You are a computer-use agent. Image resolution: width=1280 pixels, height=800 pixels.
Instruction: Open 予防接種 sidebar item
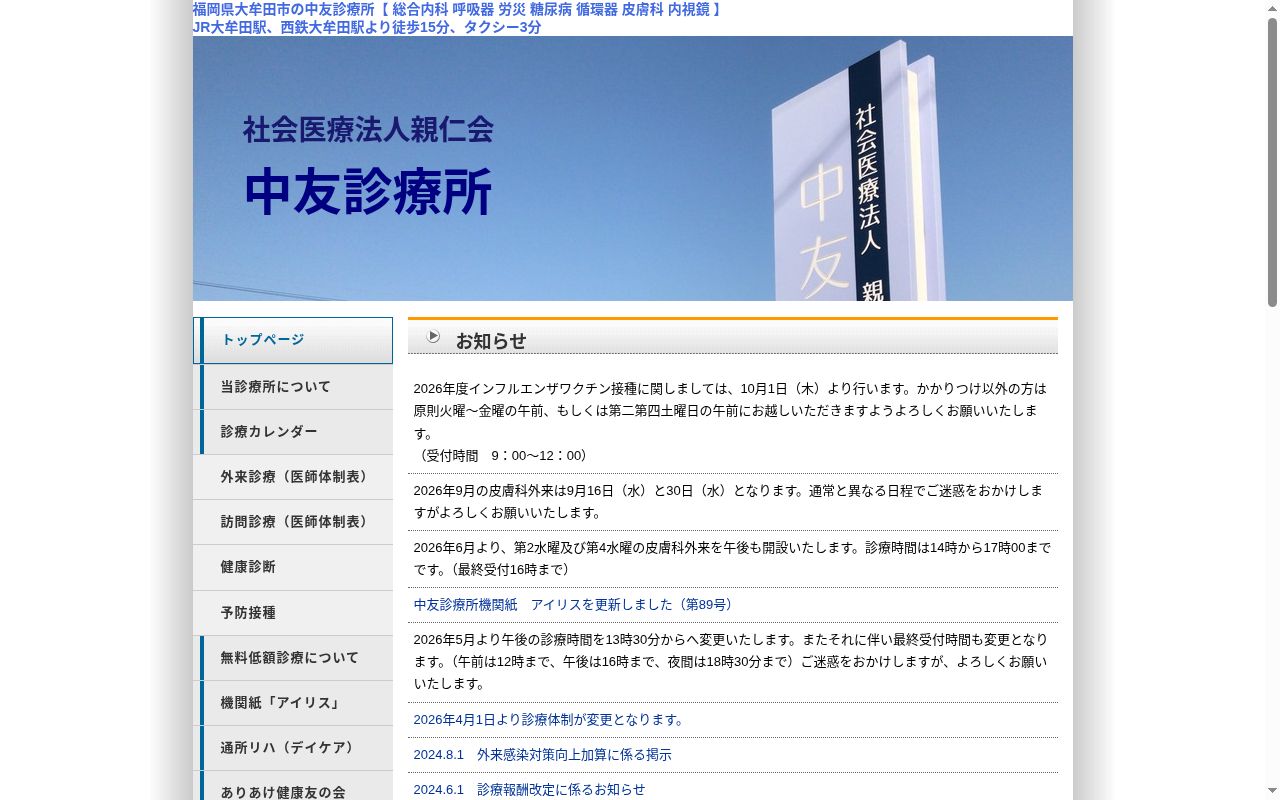293,613
